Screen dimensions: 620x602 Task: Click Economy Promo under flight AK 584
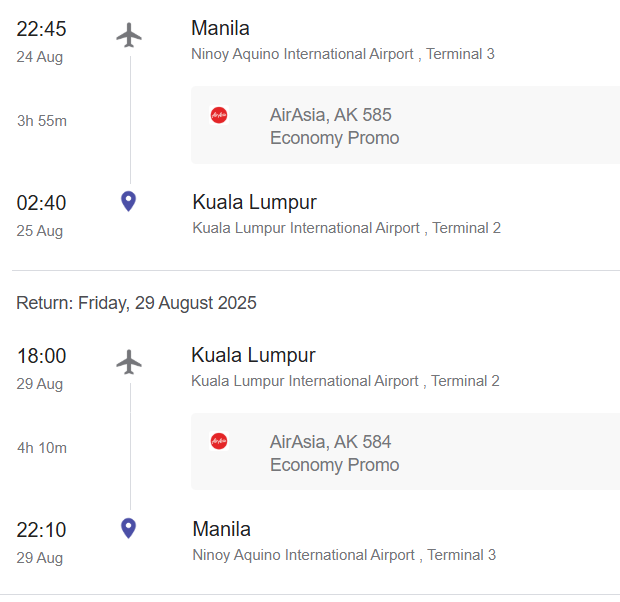coord(334,465)
